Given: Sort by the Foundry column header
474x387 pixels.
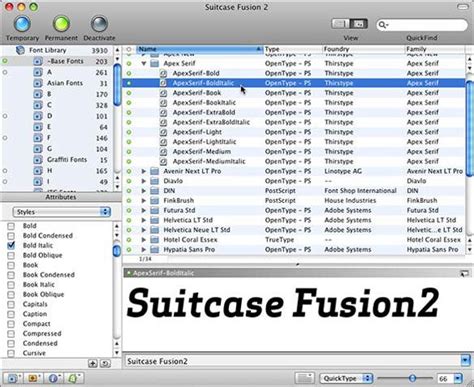Looking at the screenshot, I should (x=363, y=49).
